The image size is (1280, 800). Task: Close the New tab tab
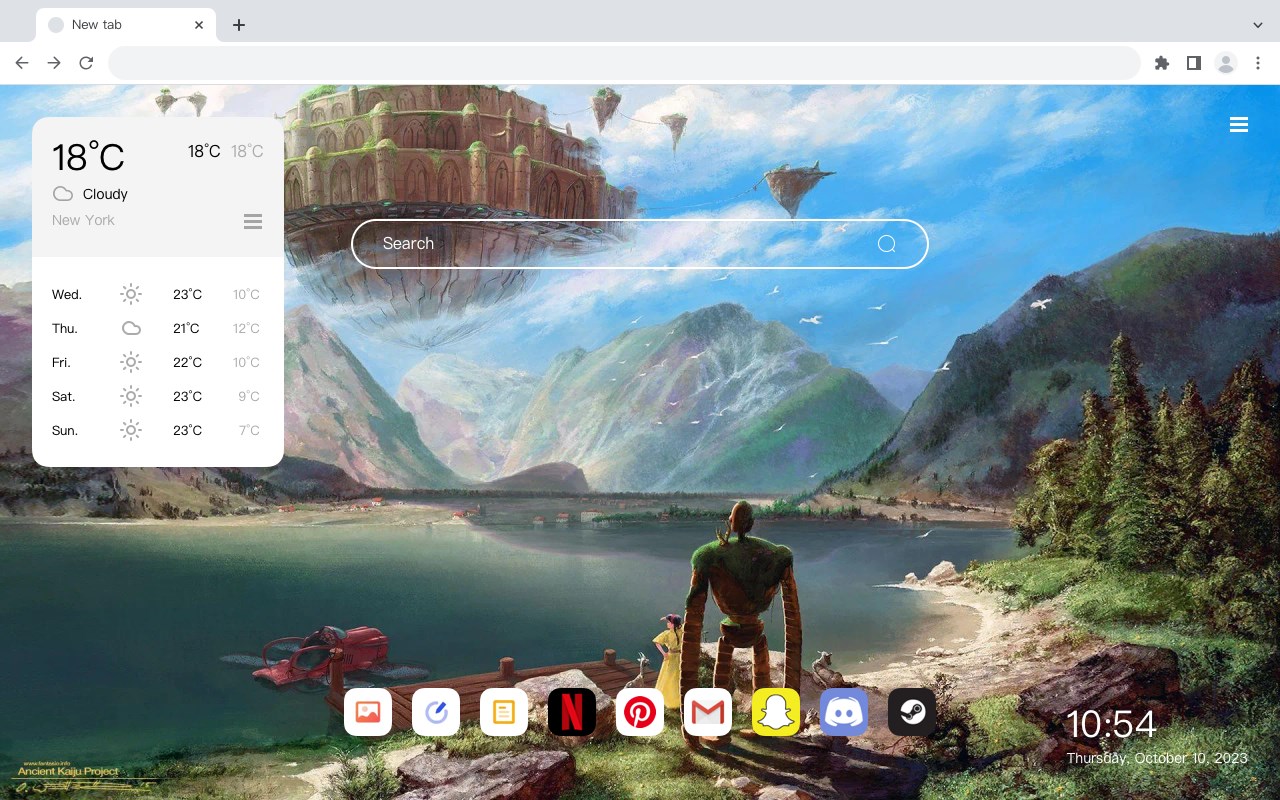point(199,25)
